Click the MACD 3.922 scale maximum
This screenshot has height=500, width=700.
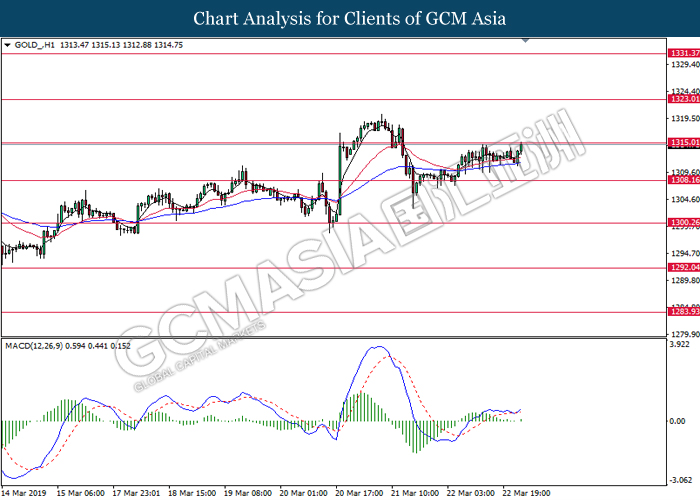click(679, 345)
